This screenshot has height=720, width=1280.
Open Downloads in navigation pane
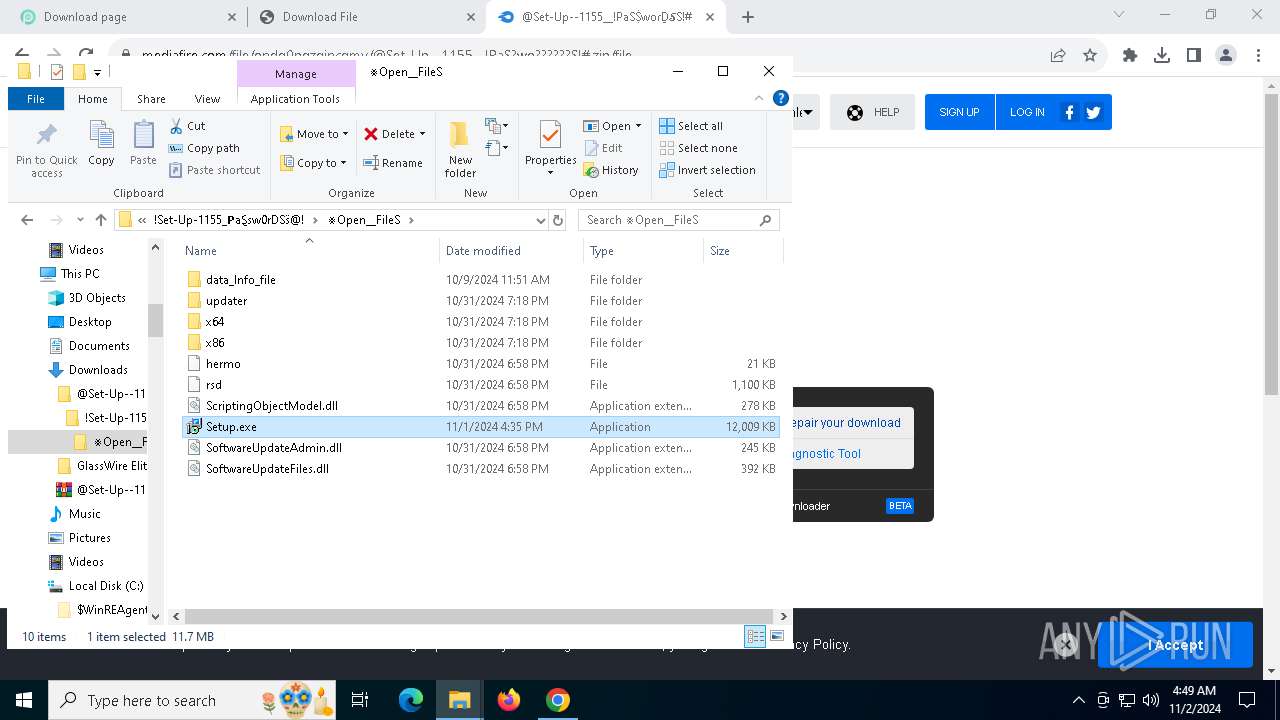97,370
